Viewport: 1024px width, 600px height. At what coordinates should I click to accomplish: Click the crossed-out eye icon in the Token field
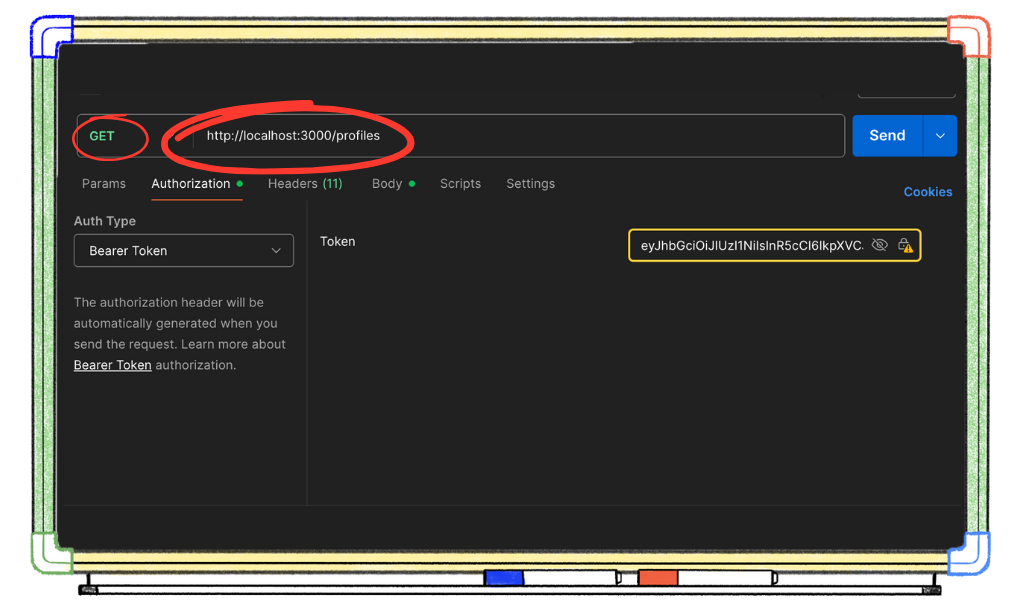(x=879, y=244)
